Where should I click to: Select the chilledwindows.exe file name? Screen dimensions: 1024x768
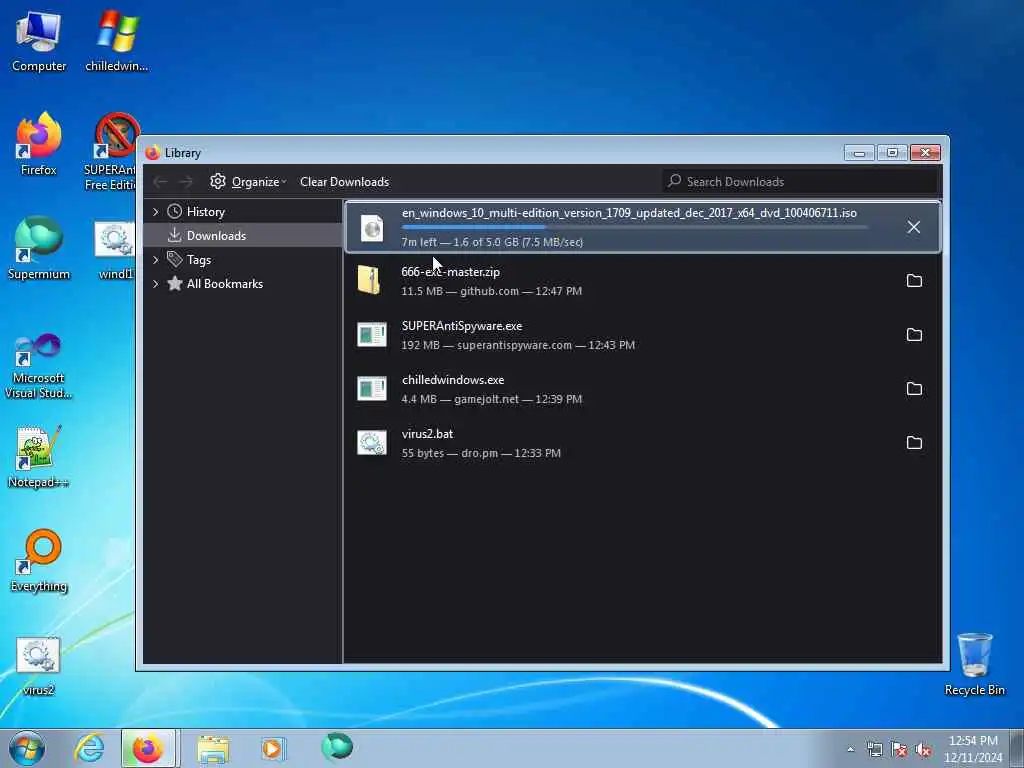tap(453, 379)
